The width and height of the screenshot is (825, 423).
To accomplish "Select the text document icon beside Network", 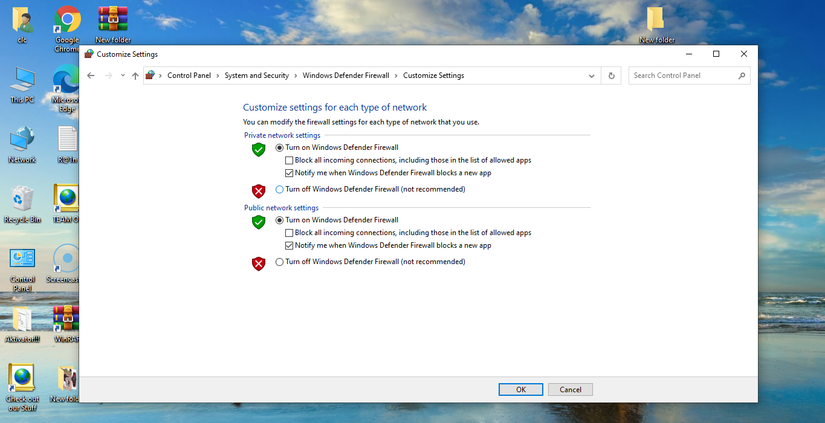I will 67,145.
